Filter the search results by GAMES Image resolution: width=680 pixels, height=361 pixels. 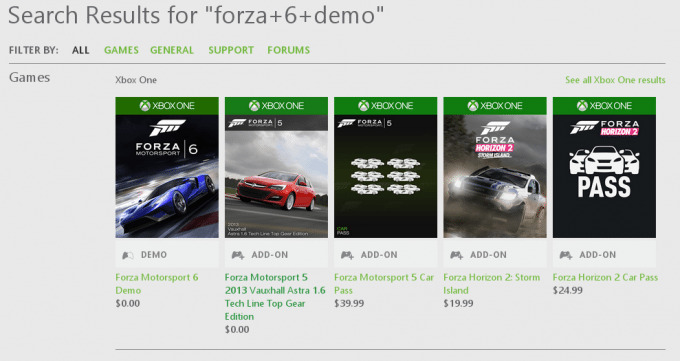[121, 50]
